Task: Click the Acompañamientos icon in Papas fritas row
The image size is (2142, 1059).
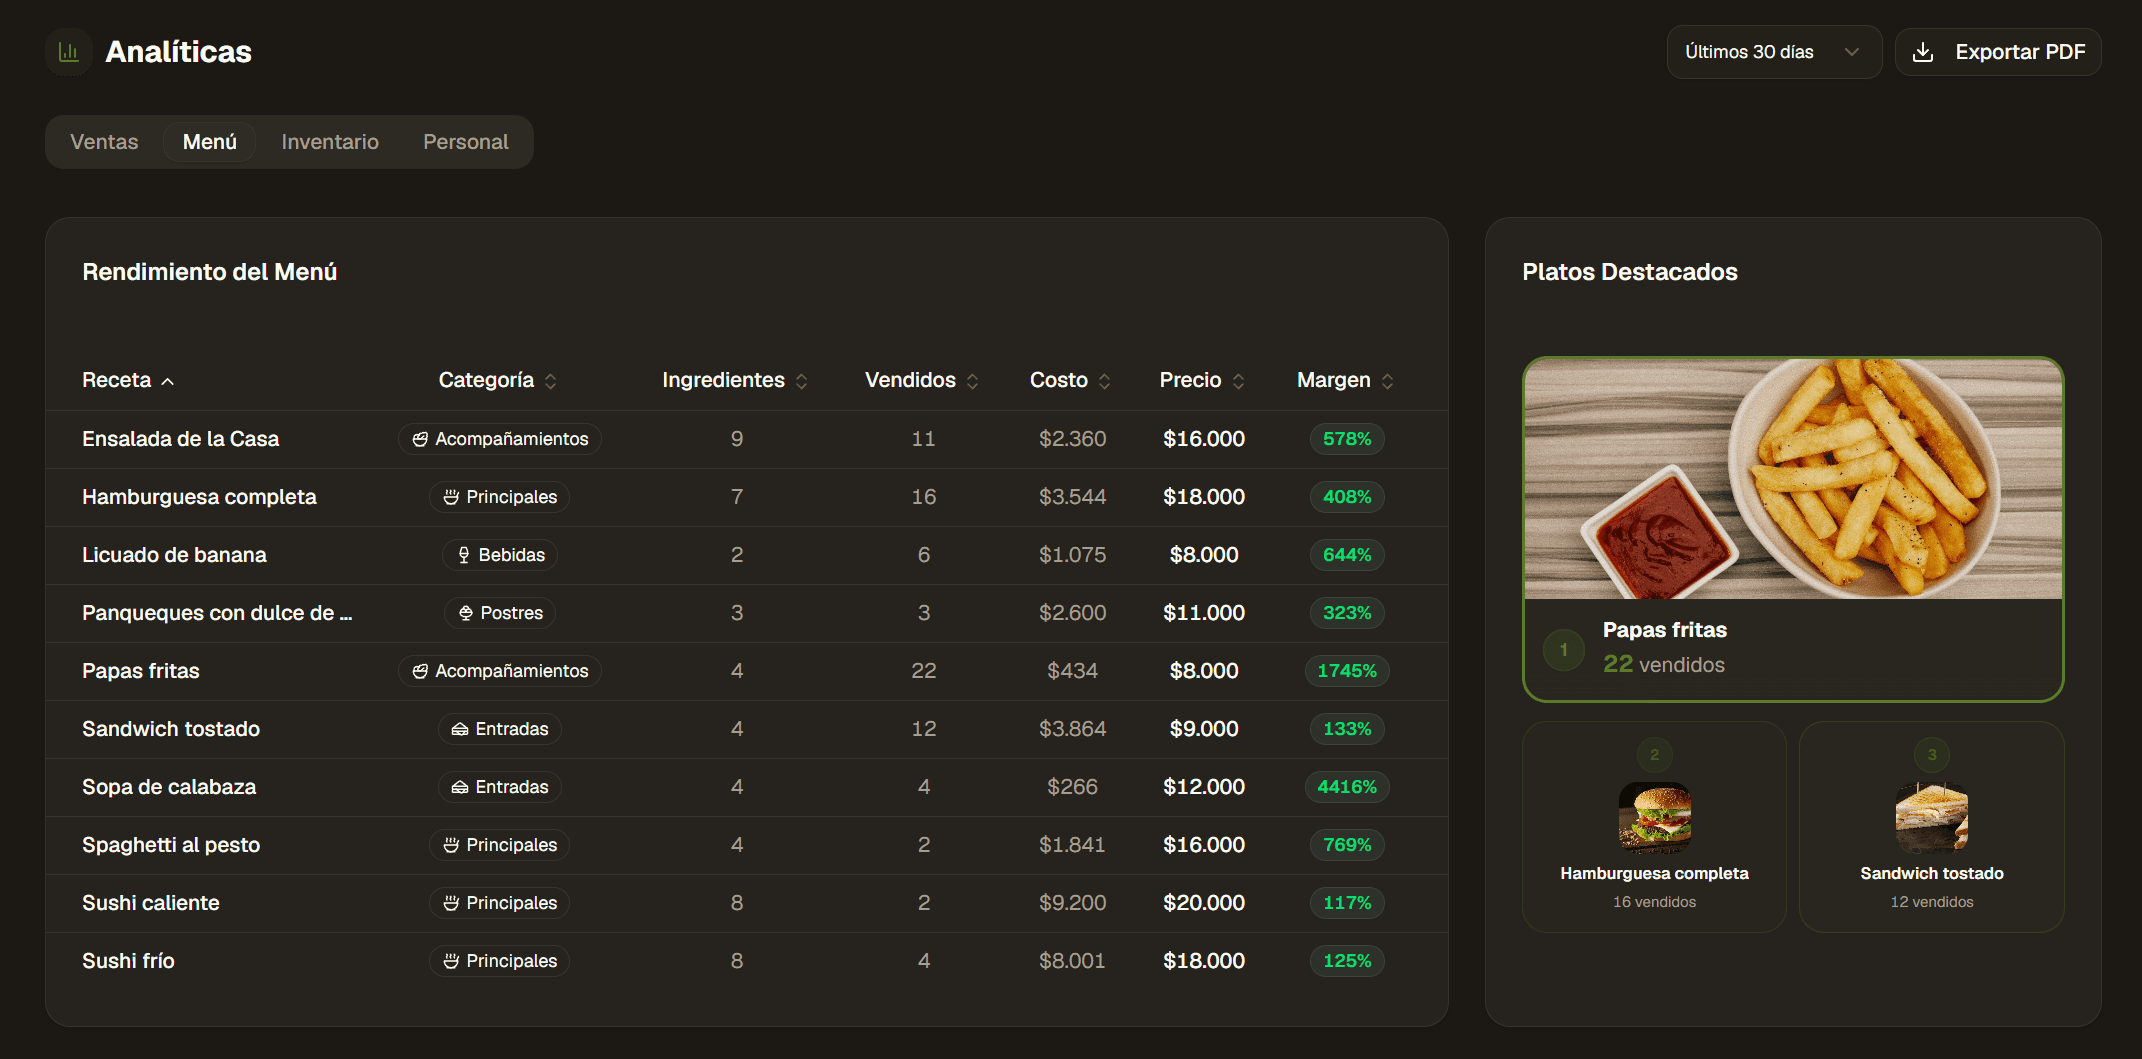Action: (420, 671)
